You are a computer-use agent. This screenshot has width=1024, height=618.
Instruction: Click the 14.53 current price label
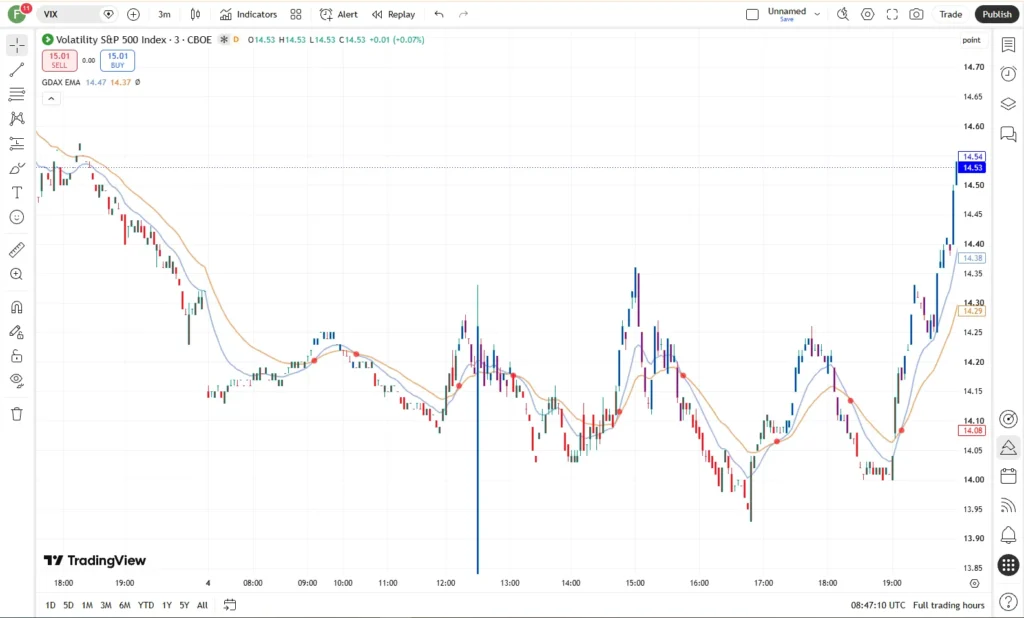972,168
